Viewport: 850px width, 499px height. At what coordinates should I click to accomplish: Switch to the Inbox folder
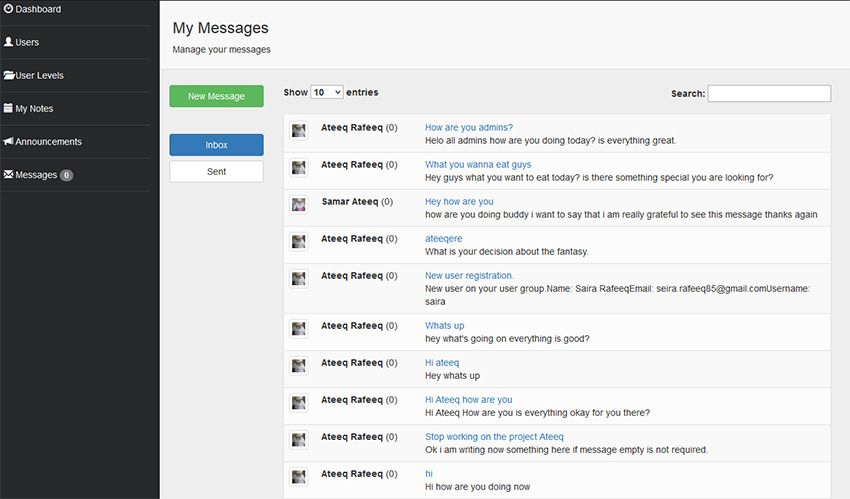[x=216, y=145]
